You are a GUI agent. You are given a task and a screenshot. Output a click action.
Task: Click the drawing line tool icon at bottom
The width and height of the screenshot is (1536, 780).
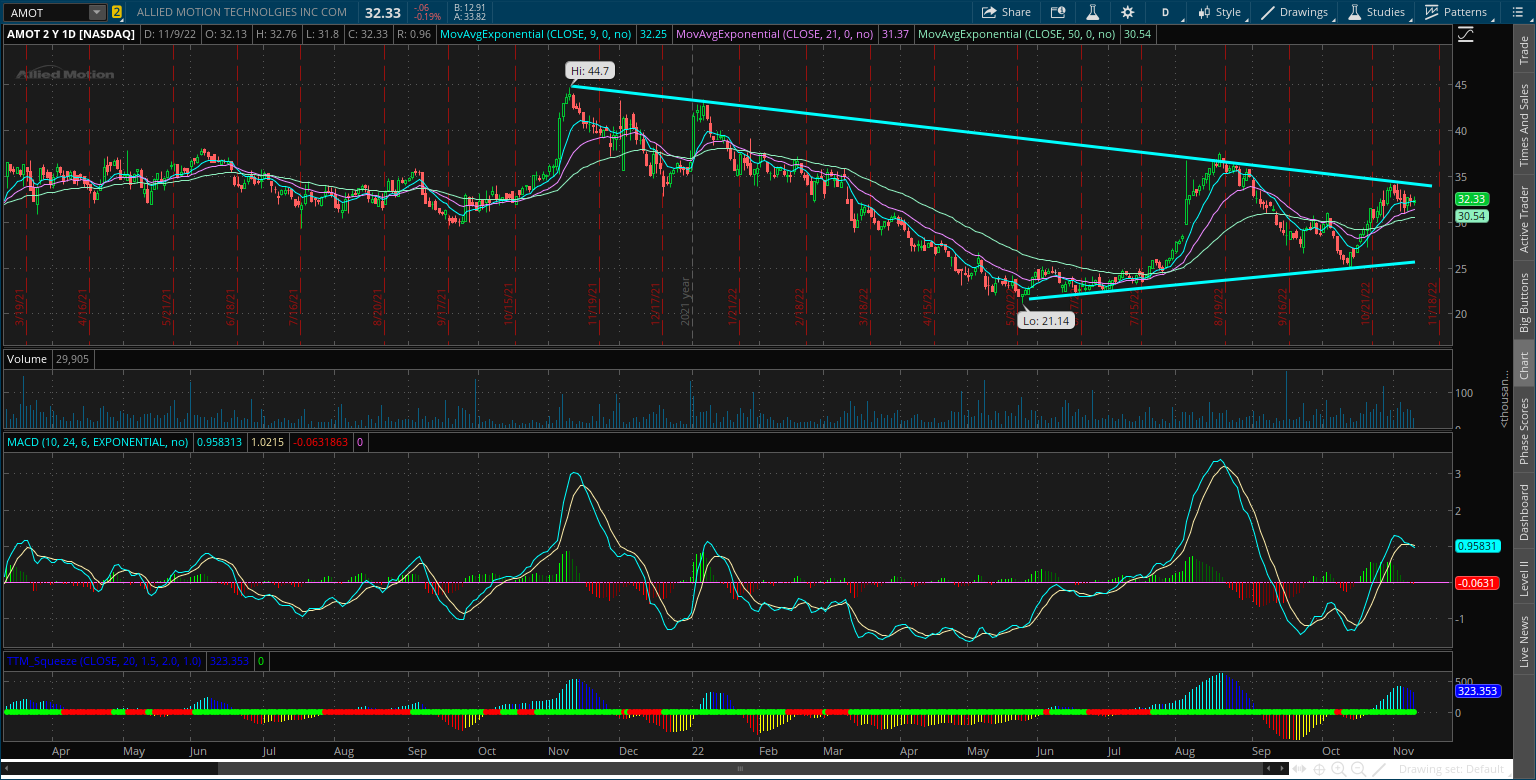[x=1378, y=769]
